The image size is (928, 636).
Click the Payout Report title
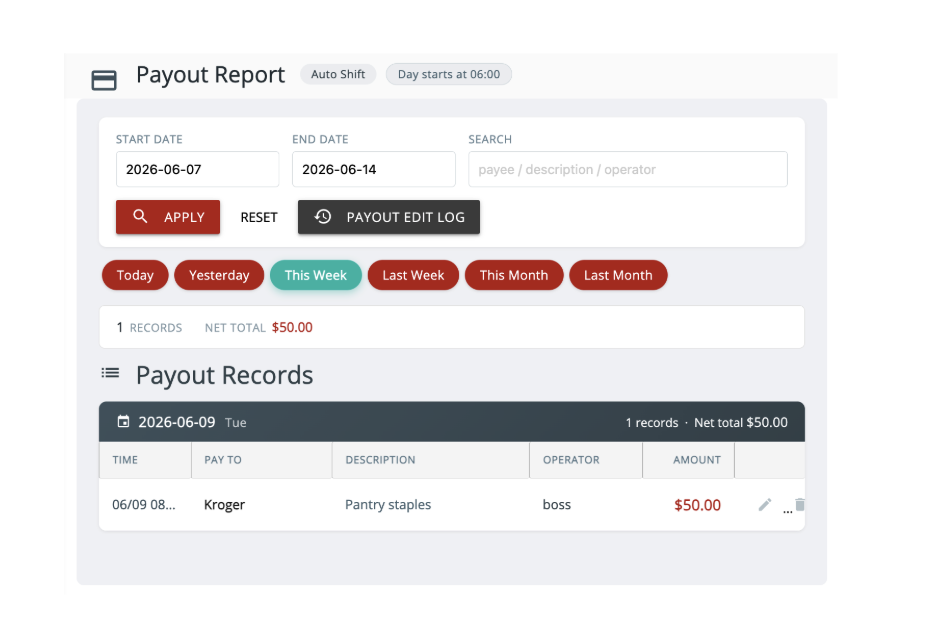210,75
